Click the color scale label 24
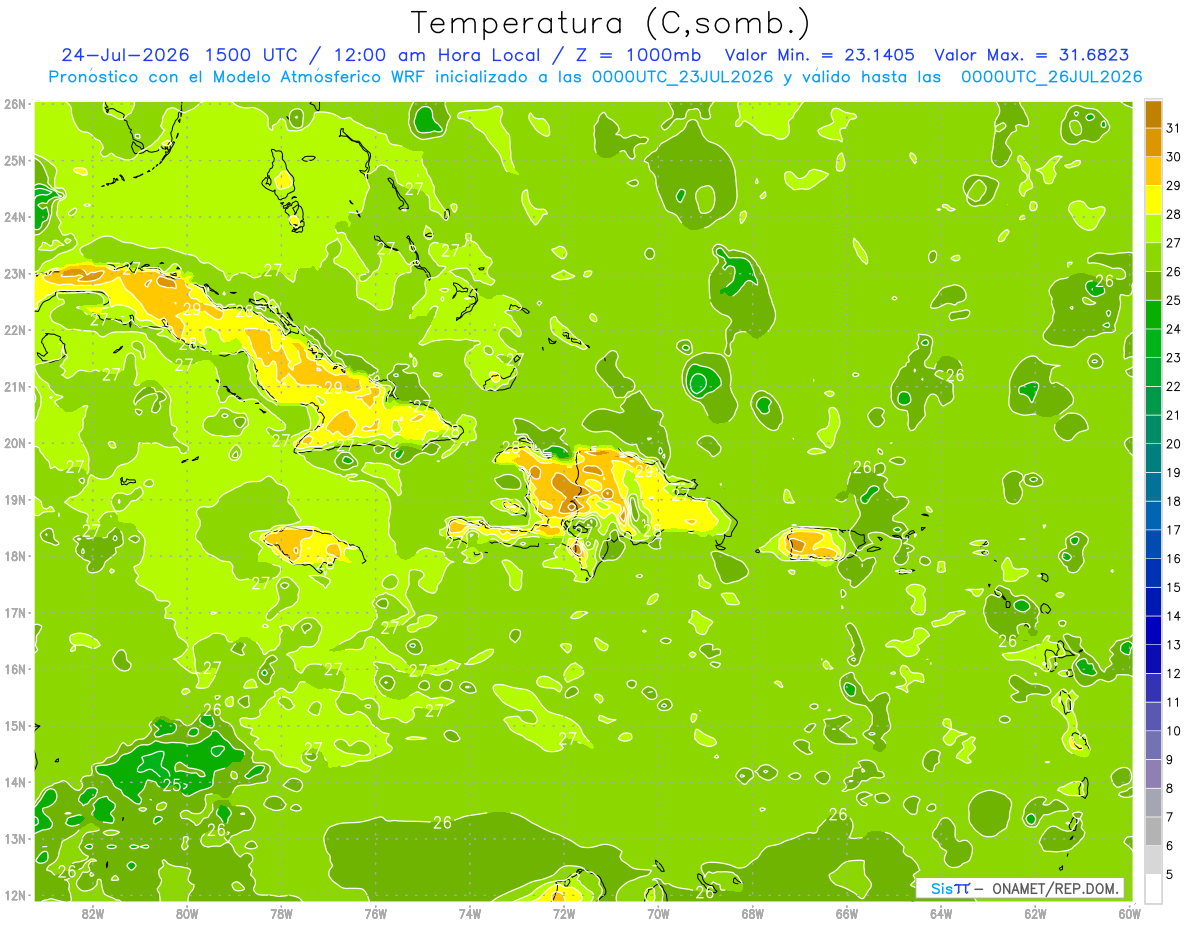Viewport: 1200px width, 927px height. tap(1173, 329)
